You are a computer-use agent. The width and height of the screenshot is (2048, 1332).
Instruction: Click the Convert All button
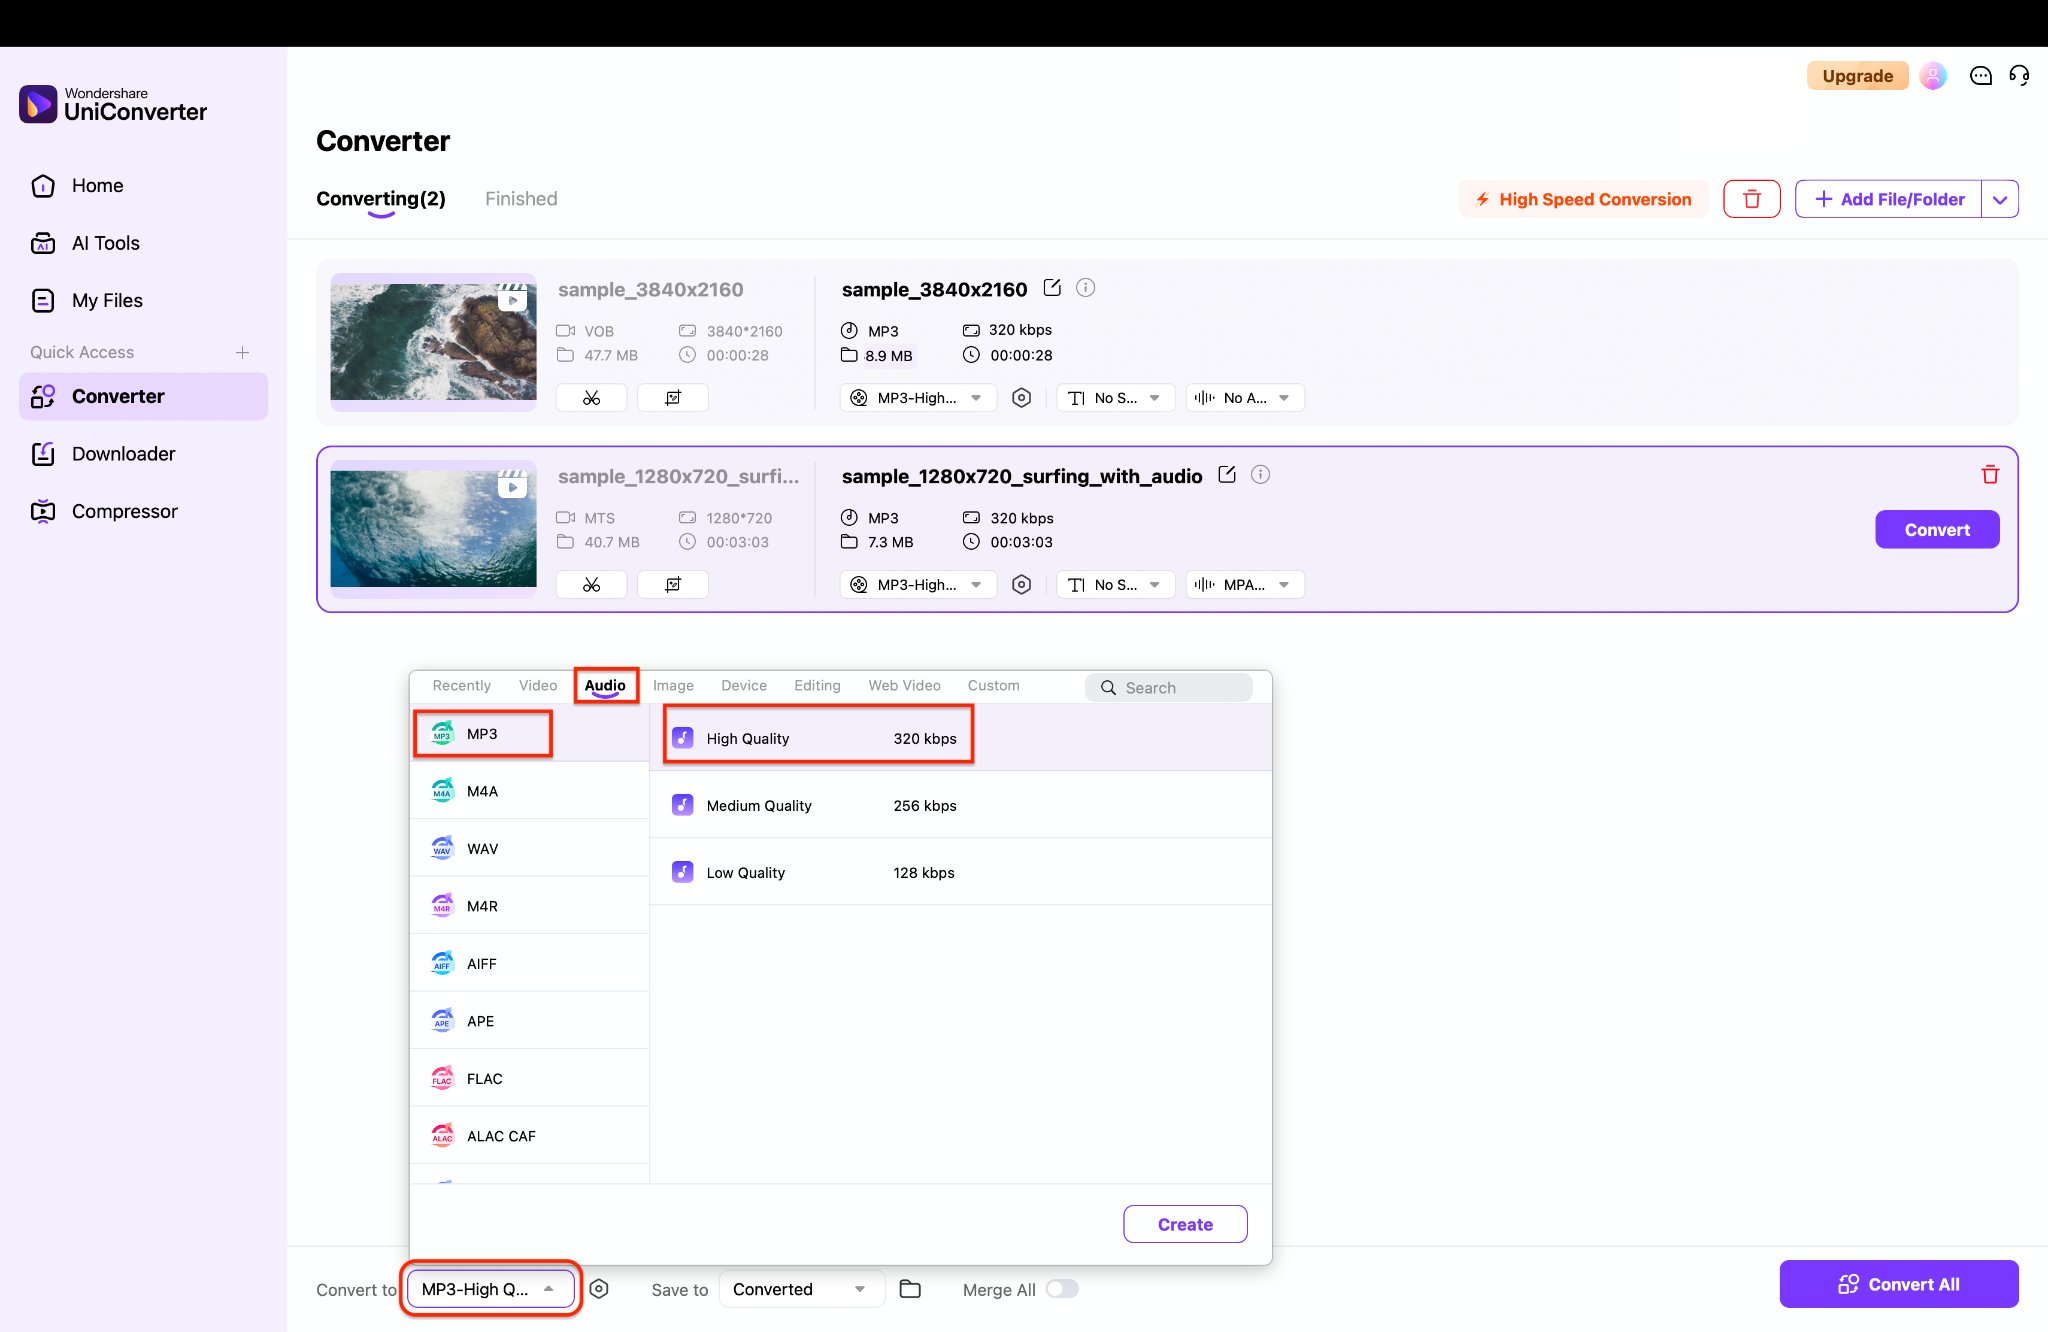1898,1283
